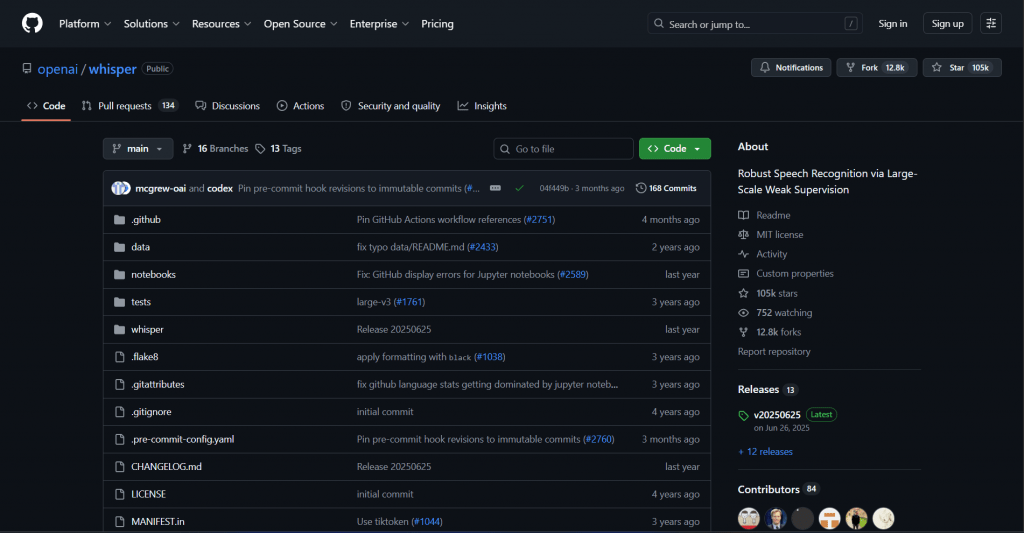View the 168 Commits link
This screenshot has height=533, width=1024.
coord(666,188)
